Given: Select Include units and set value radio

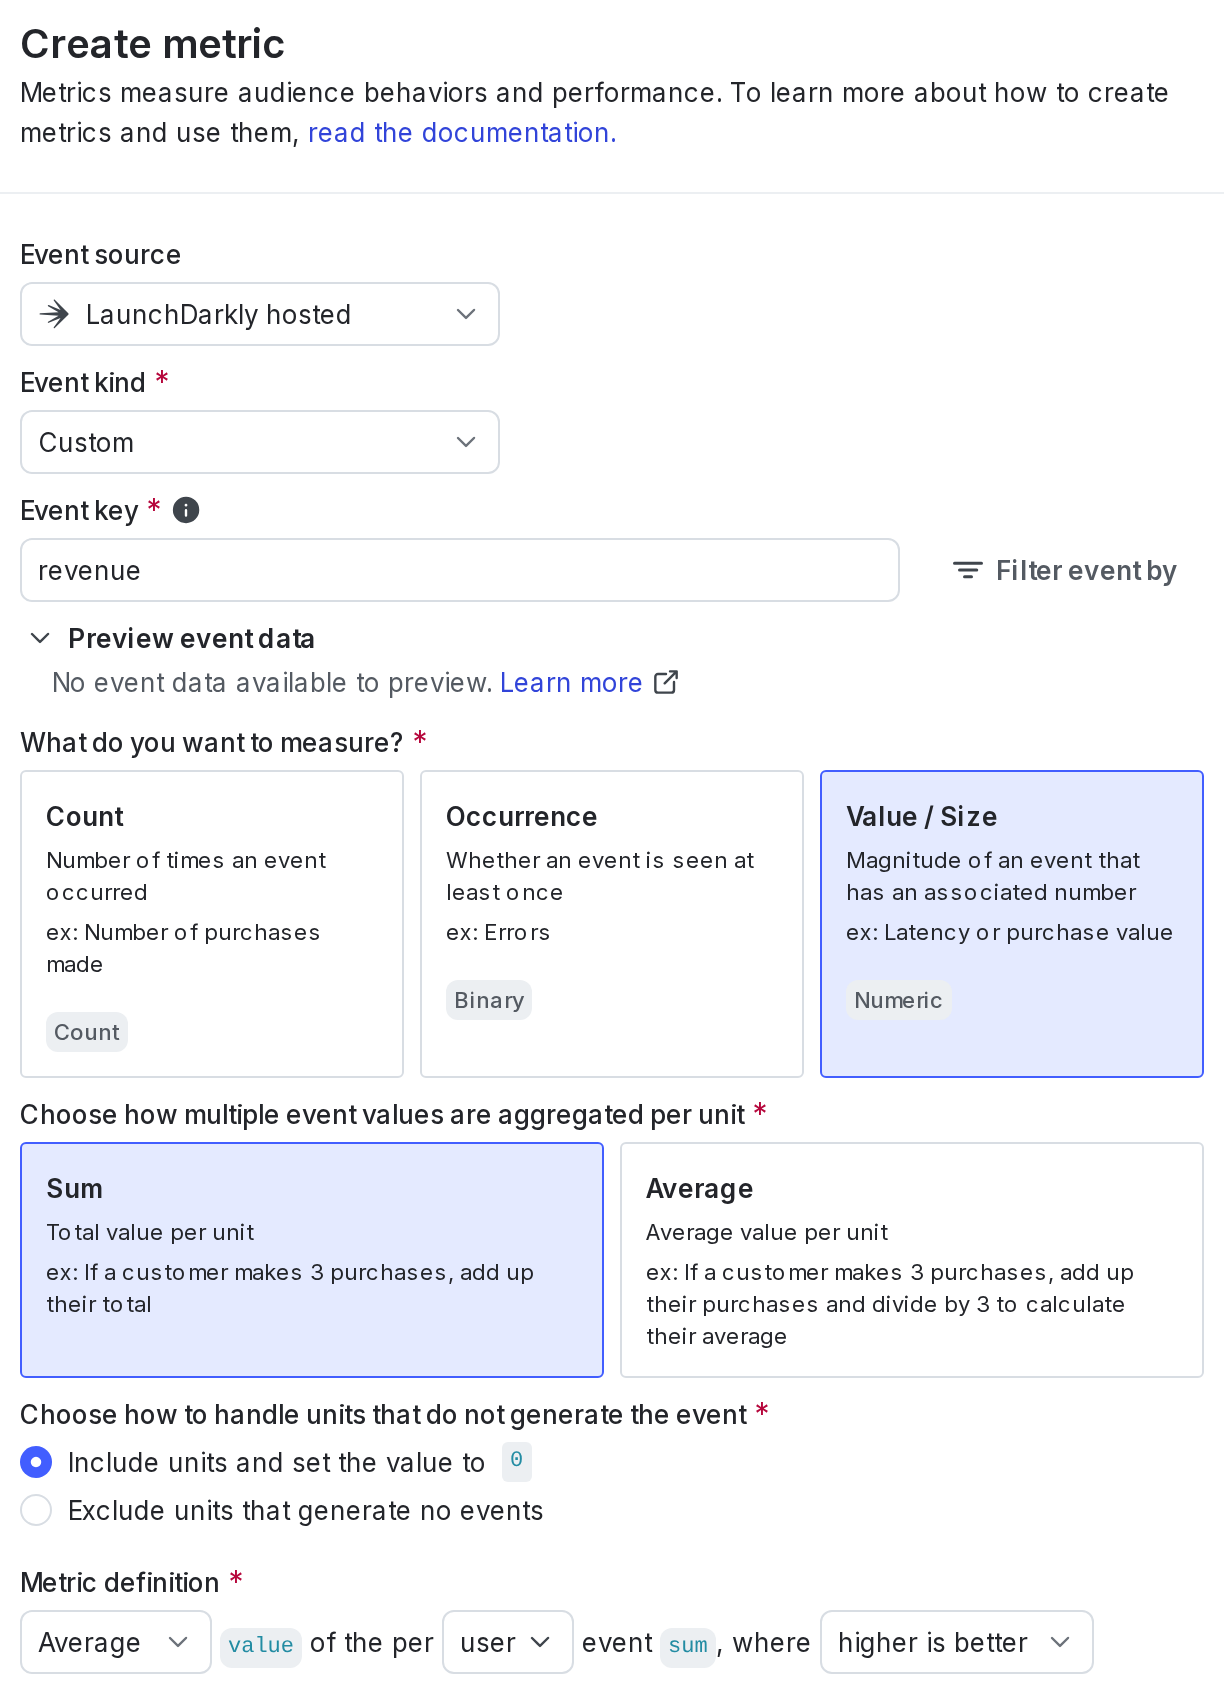Looking at the screenshot, I should click(36, 1462).
